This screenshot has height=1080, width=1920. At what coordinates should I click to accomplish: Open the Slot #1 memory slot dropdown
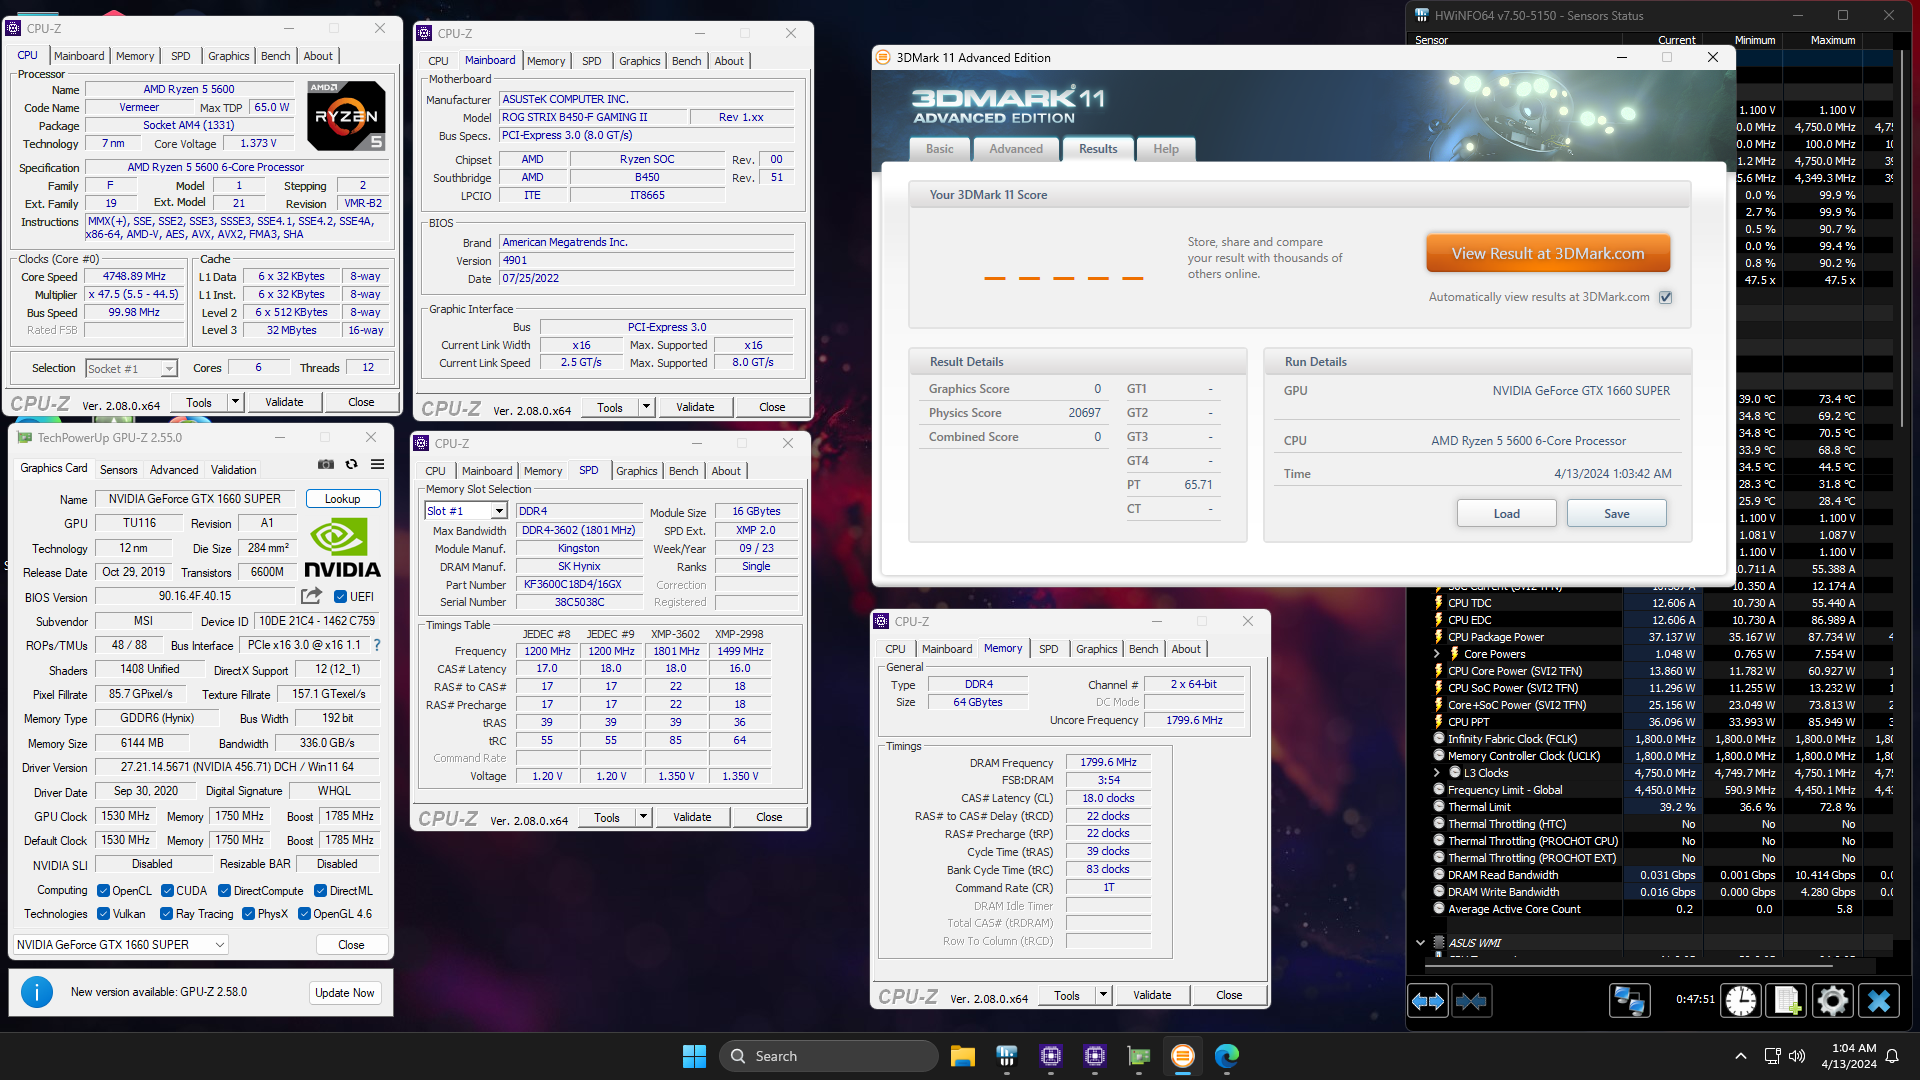(466, 511)
